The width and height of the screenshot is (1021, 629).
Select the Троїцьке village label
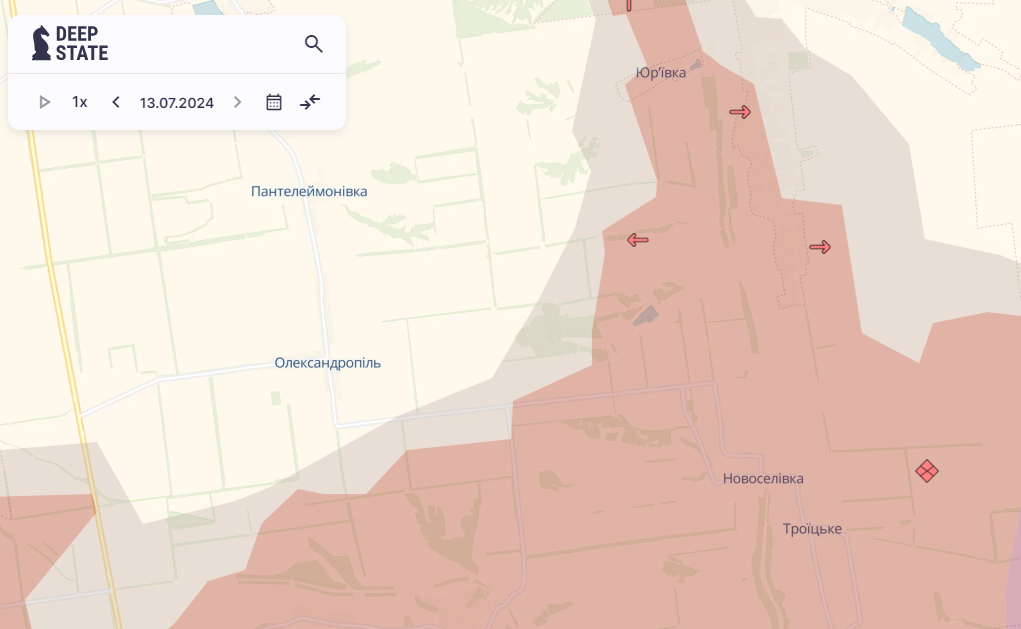(812, 529)
